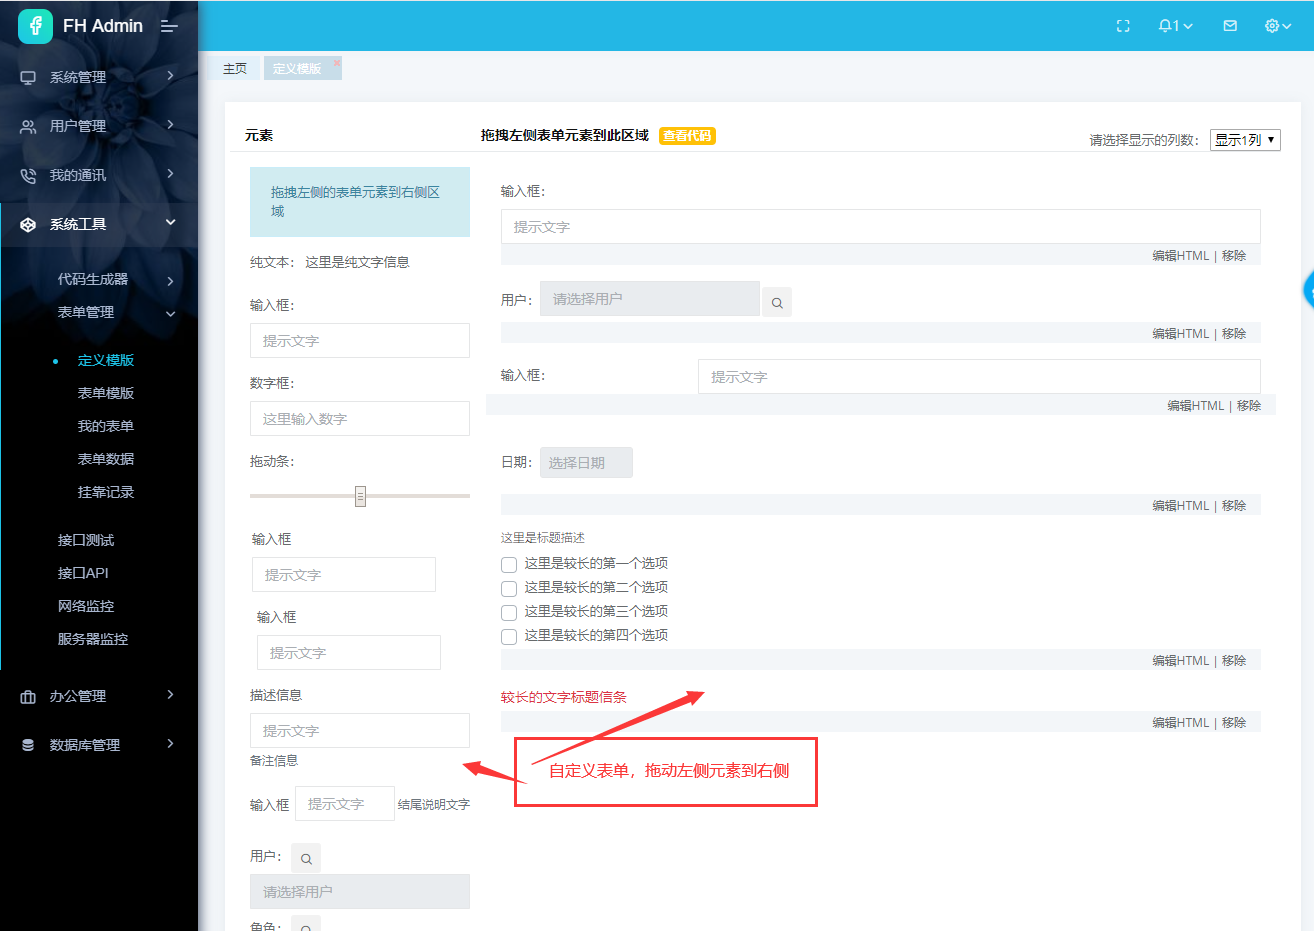This screenshot has width=1314, height=931.
Task: Expand the 系统管理 menu
Action: (171, 76)
